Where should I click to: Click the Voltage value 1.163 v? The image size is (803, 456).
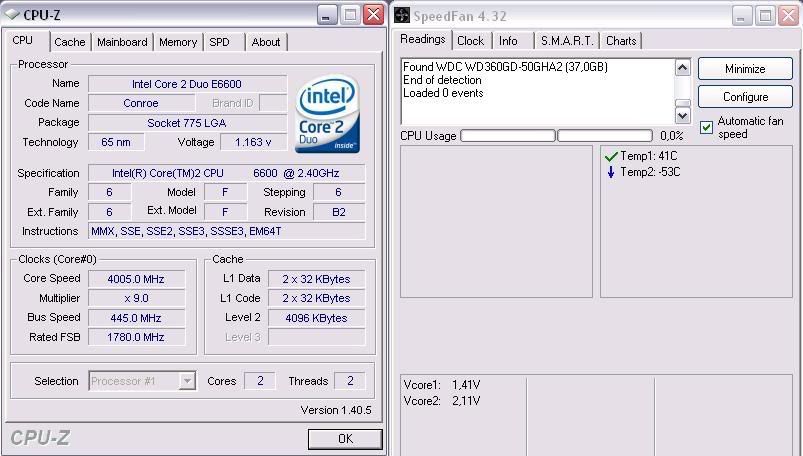click(253, 142)
